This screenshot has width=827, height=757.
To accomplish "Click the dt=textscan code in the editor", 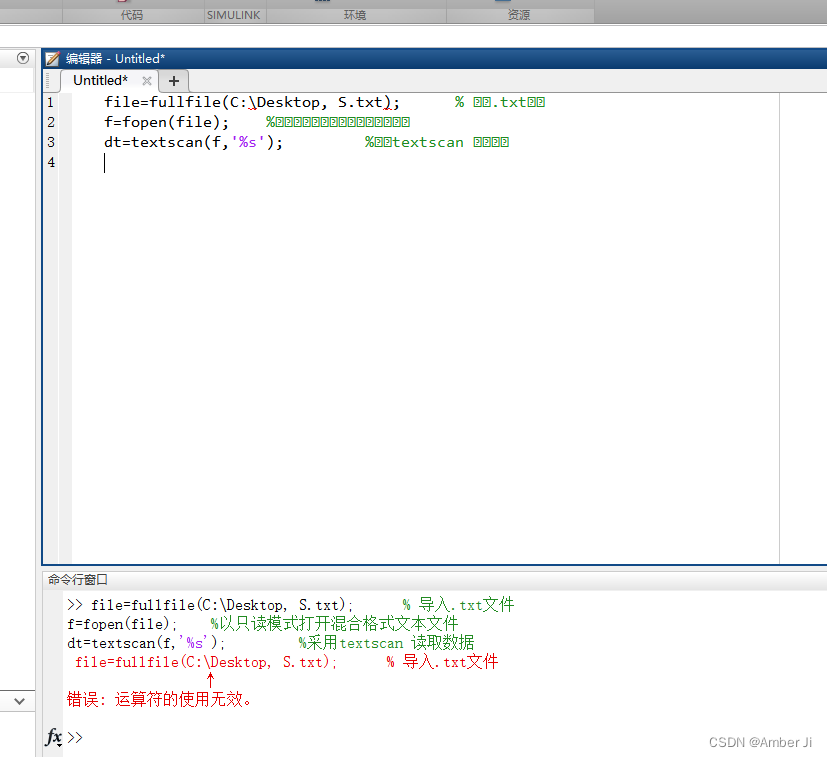I will 194,142.
